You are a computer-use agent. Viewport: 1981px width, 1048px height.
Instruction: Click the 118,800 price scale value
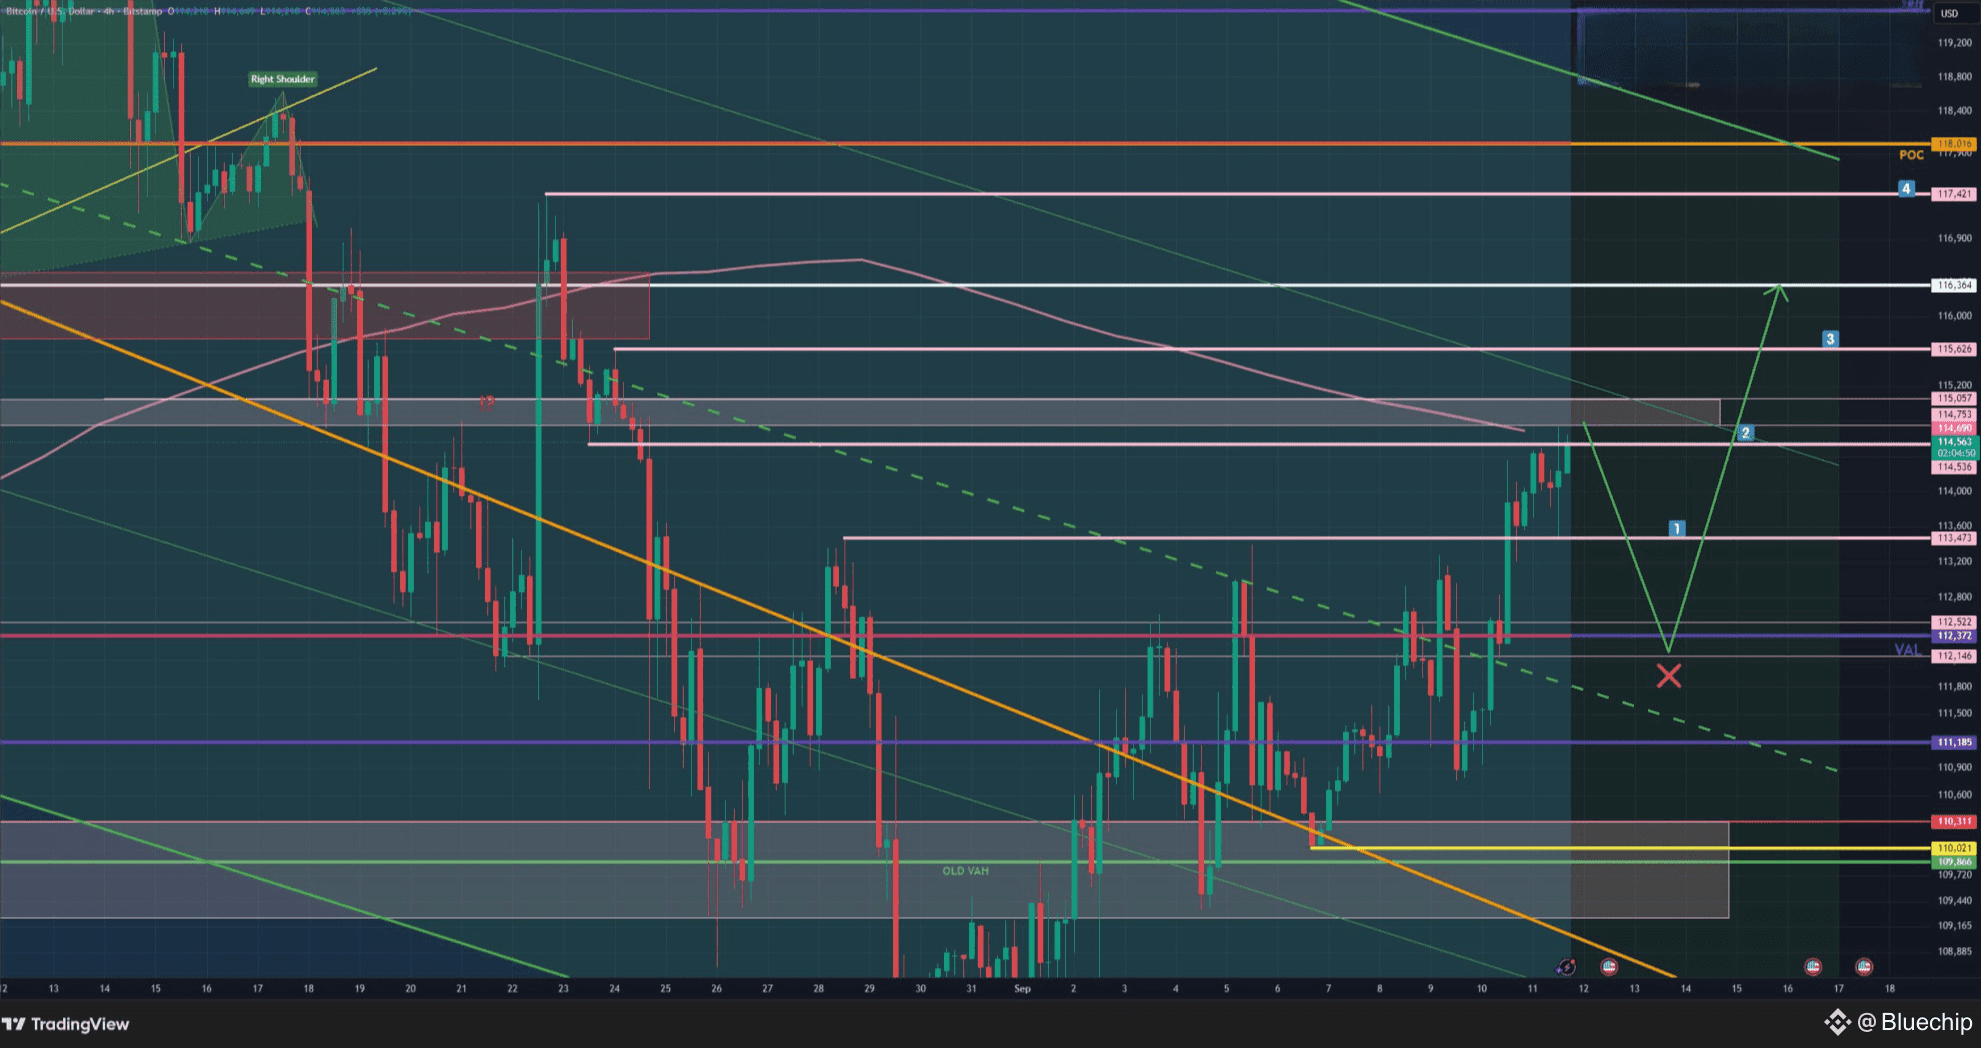point(1954,77)
